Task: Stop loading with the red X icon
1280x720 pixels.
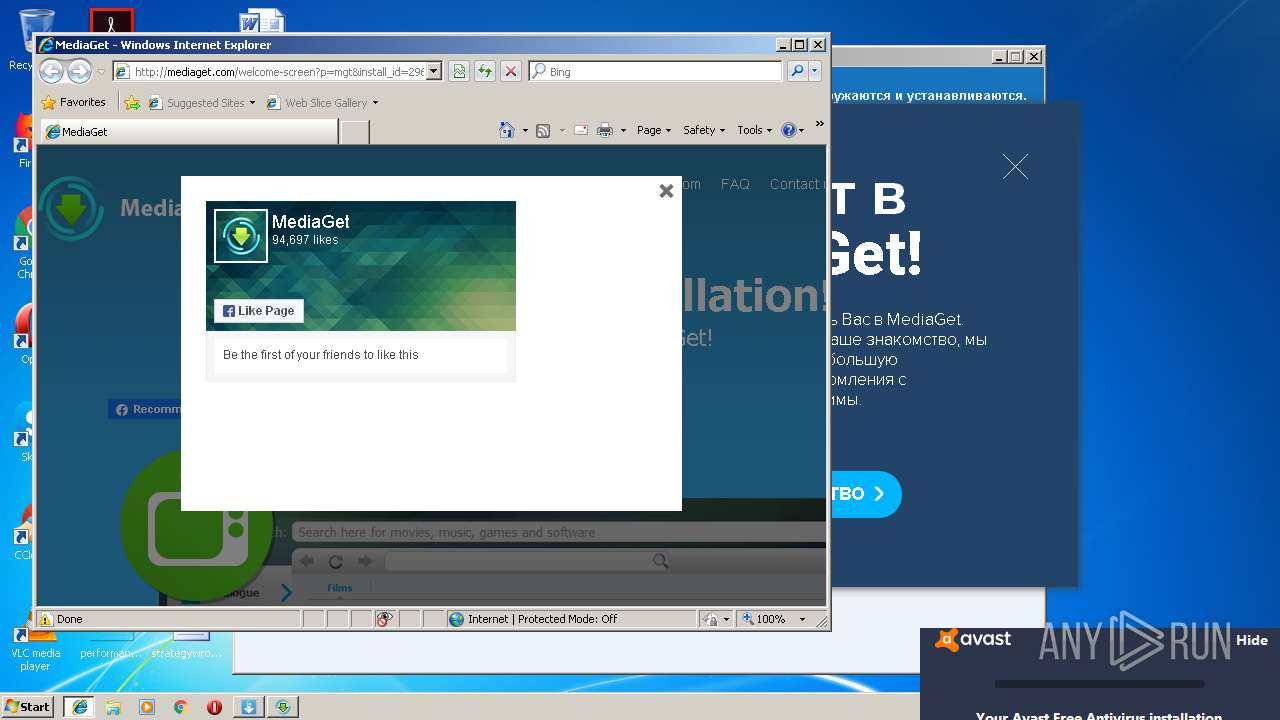Action: 511,71
